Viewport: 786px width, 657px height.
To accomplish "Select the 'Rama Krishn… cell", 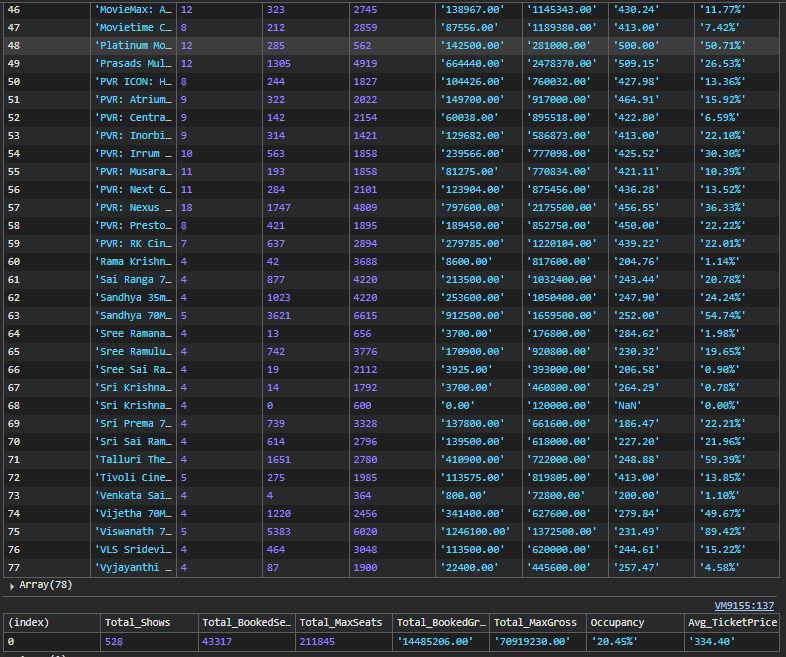I will (133, 262).
